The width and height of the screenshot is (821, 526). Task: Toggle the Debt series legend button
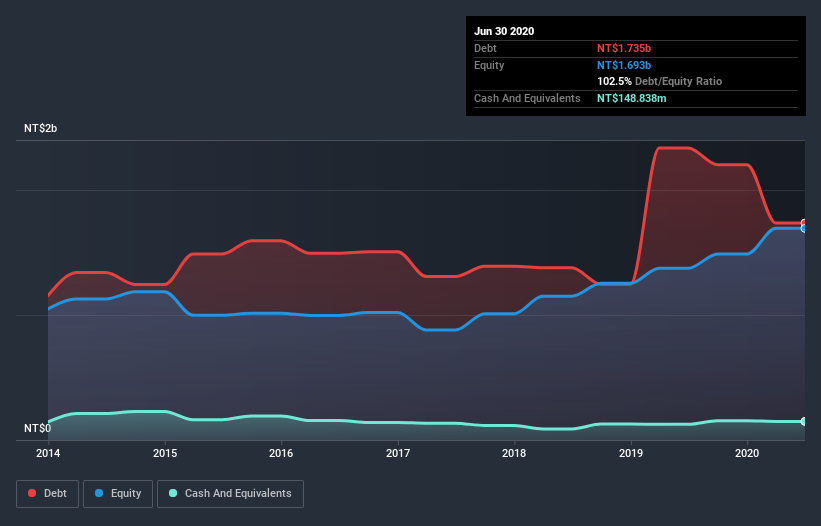click(48, 494)
